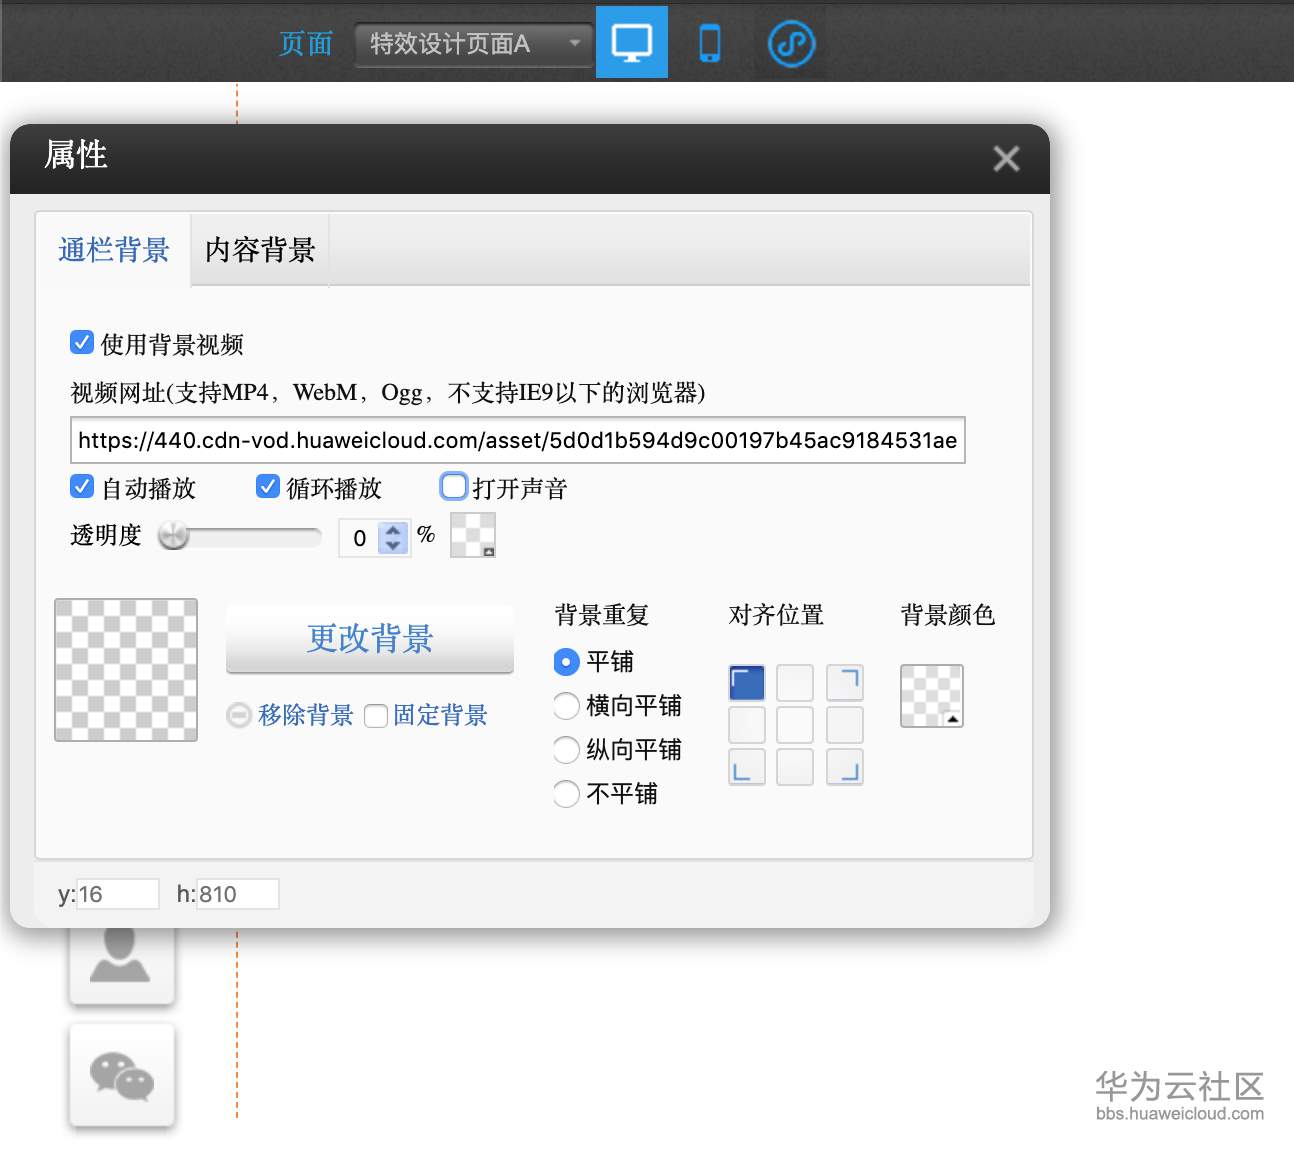Increase transparency with stepper up arrow
Image resolution: width=1294 pixels, height=1150 pixels.
pyautogui.click(x=394, y=530)
